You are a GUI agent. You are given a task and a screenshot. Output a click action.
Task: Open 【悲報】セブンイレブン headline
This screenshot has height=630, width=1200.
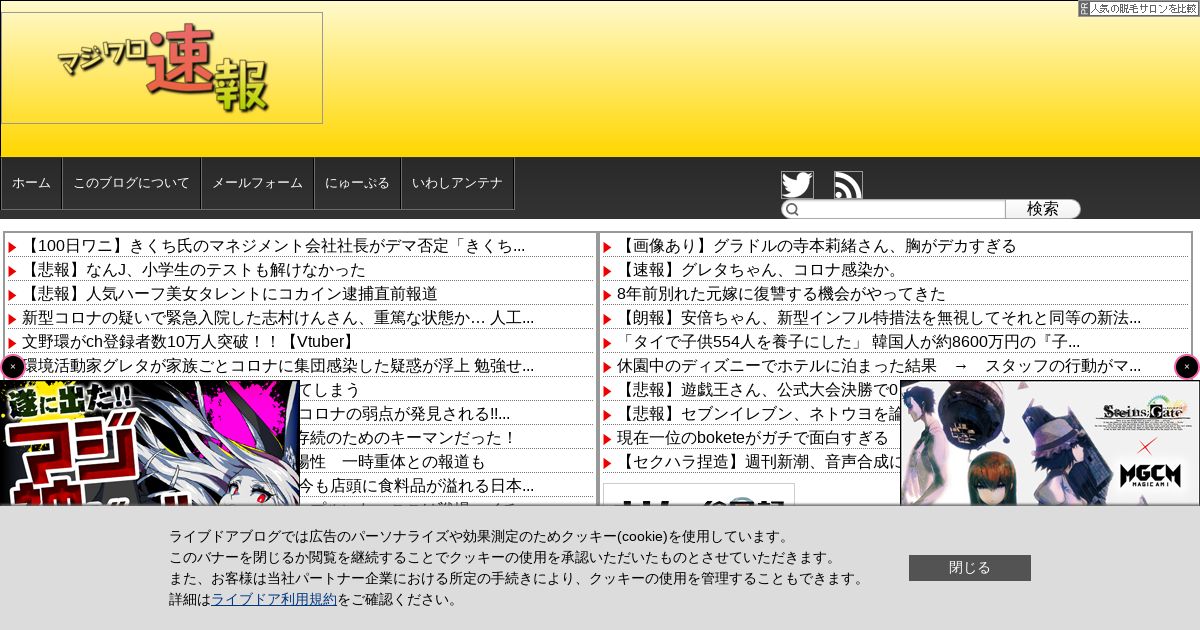pyautogui.click(x=758, y=414)
